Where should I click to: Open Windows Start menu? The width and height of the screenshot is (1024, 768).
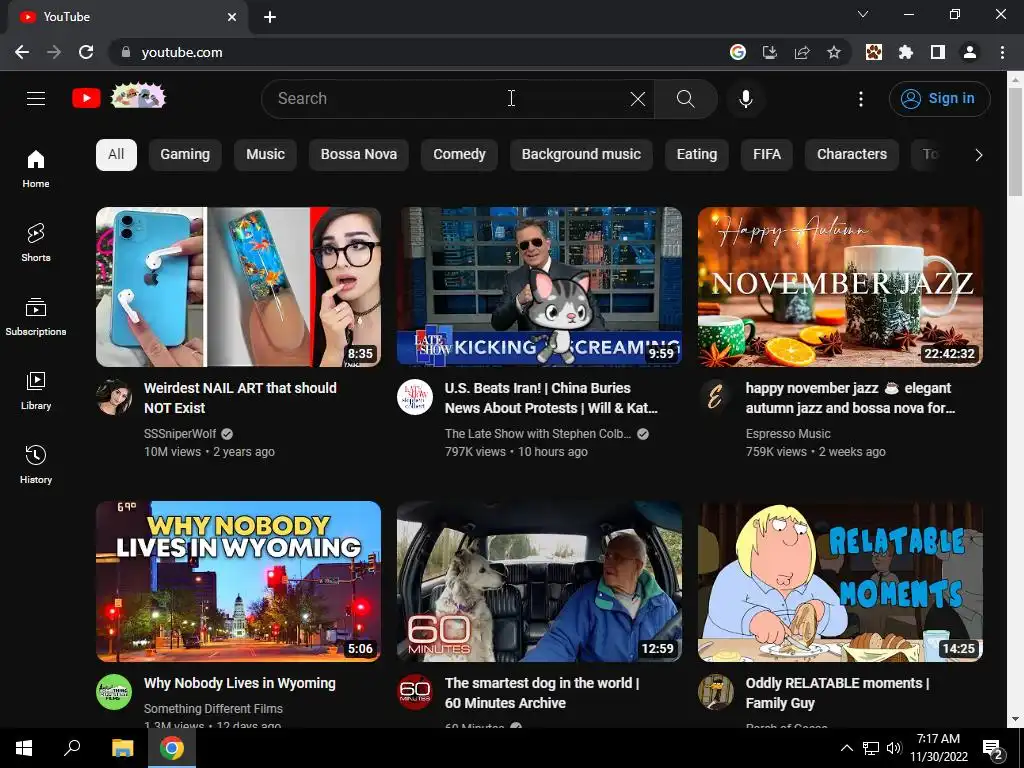tap(24, 748)
